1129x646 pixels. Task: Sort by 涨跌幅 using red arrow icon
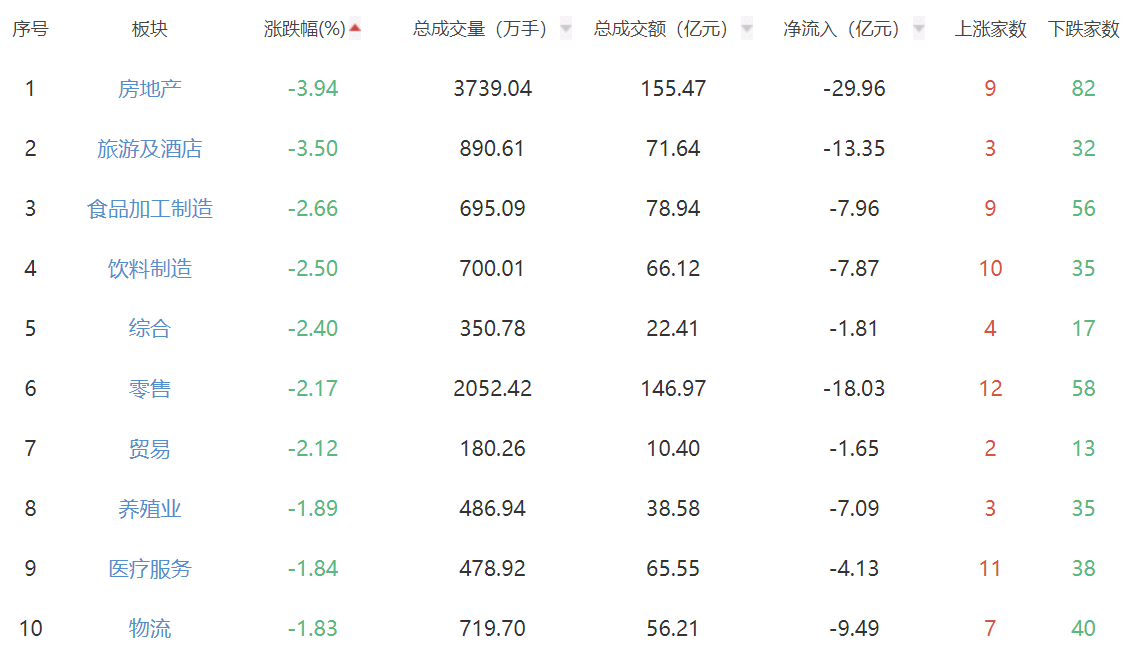pos(355,29)
